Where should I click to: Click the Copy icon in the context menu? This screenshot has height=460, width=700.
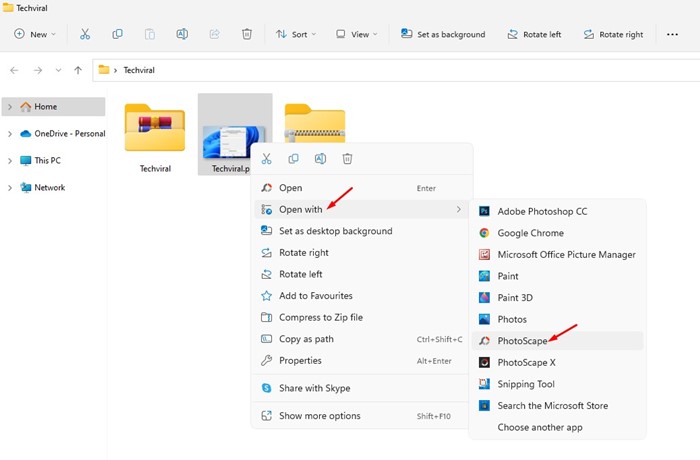pyautogui.click(x=293, y=159)
